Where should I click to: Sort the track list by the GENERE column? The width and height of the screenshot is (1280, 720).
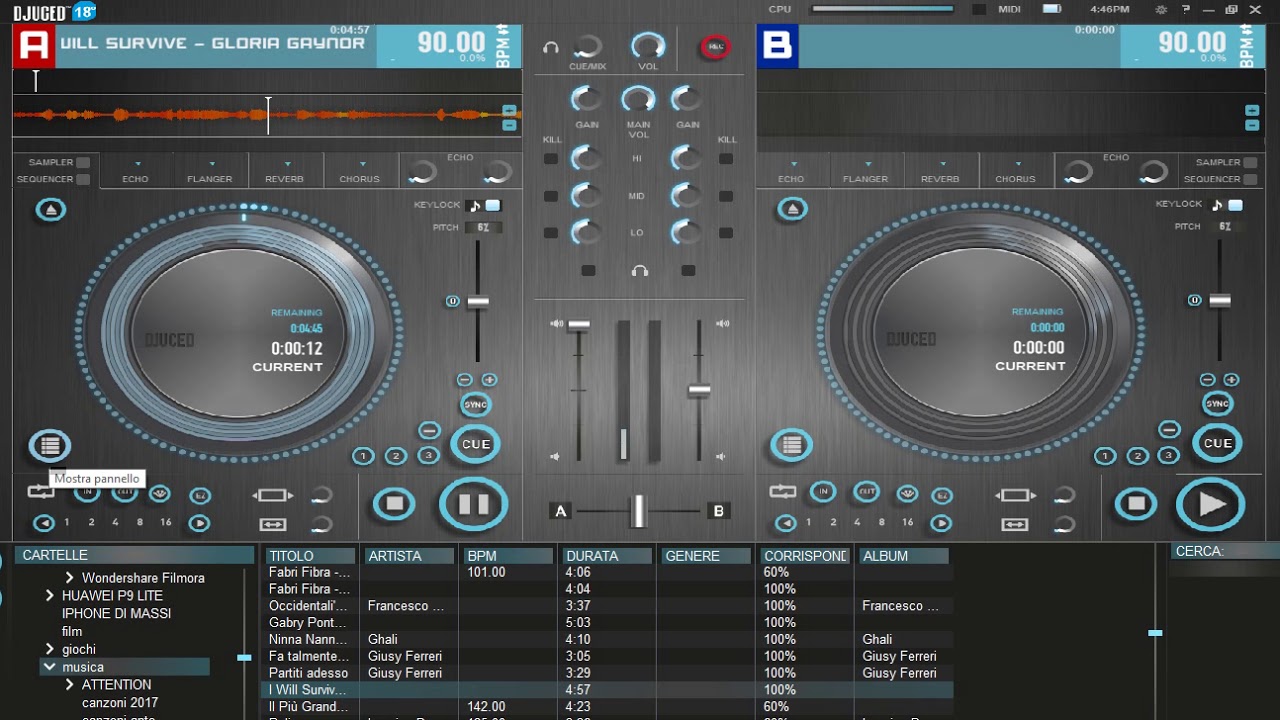[706, 556]
